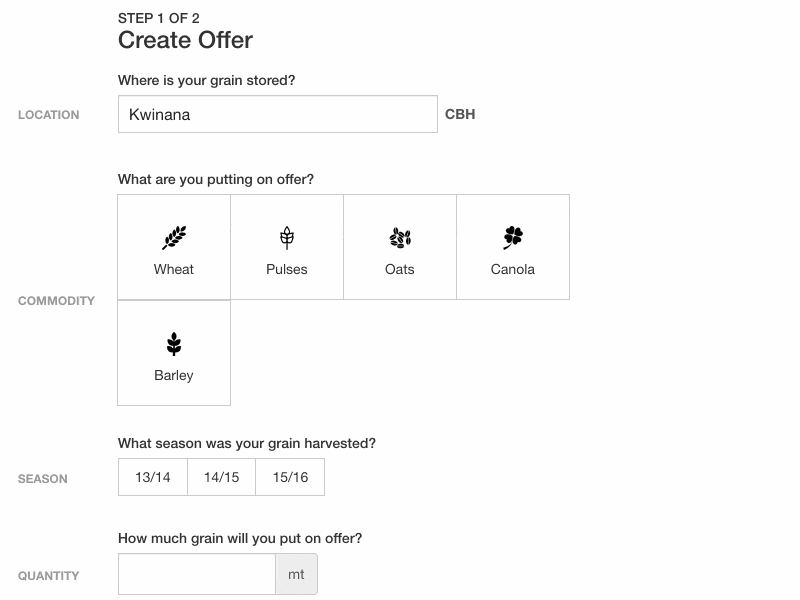Pick the Oats commodity label
This screenshot has height=600, width=800.
click(400, 269)
